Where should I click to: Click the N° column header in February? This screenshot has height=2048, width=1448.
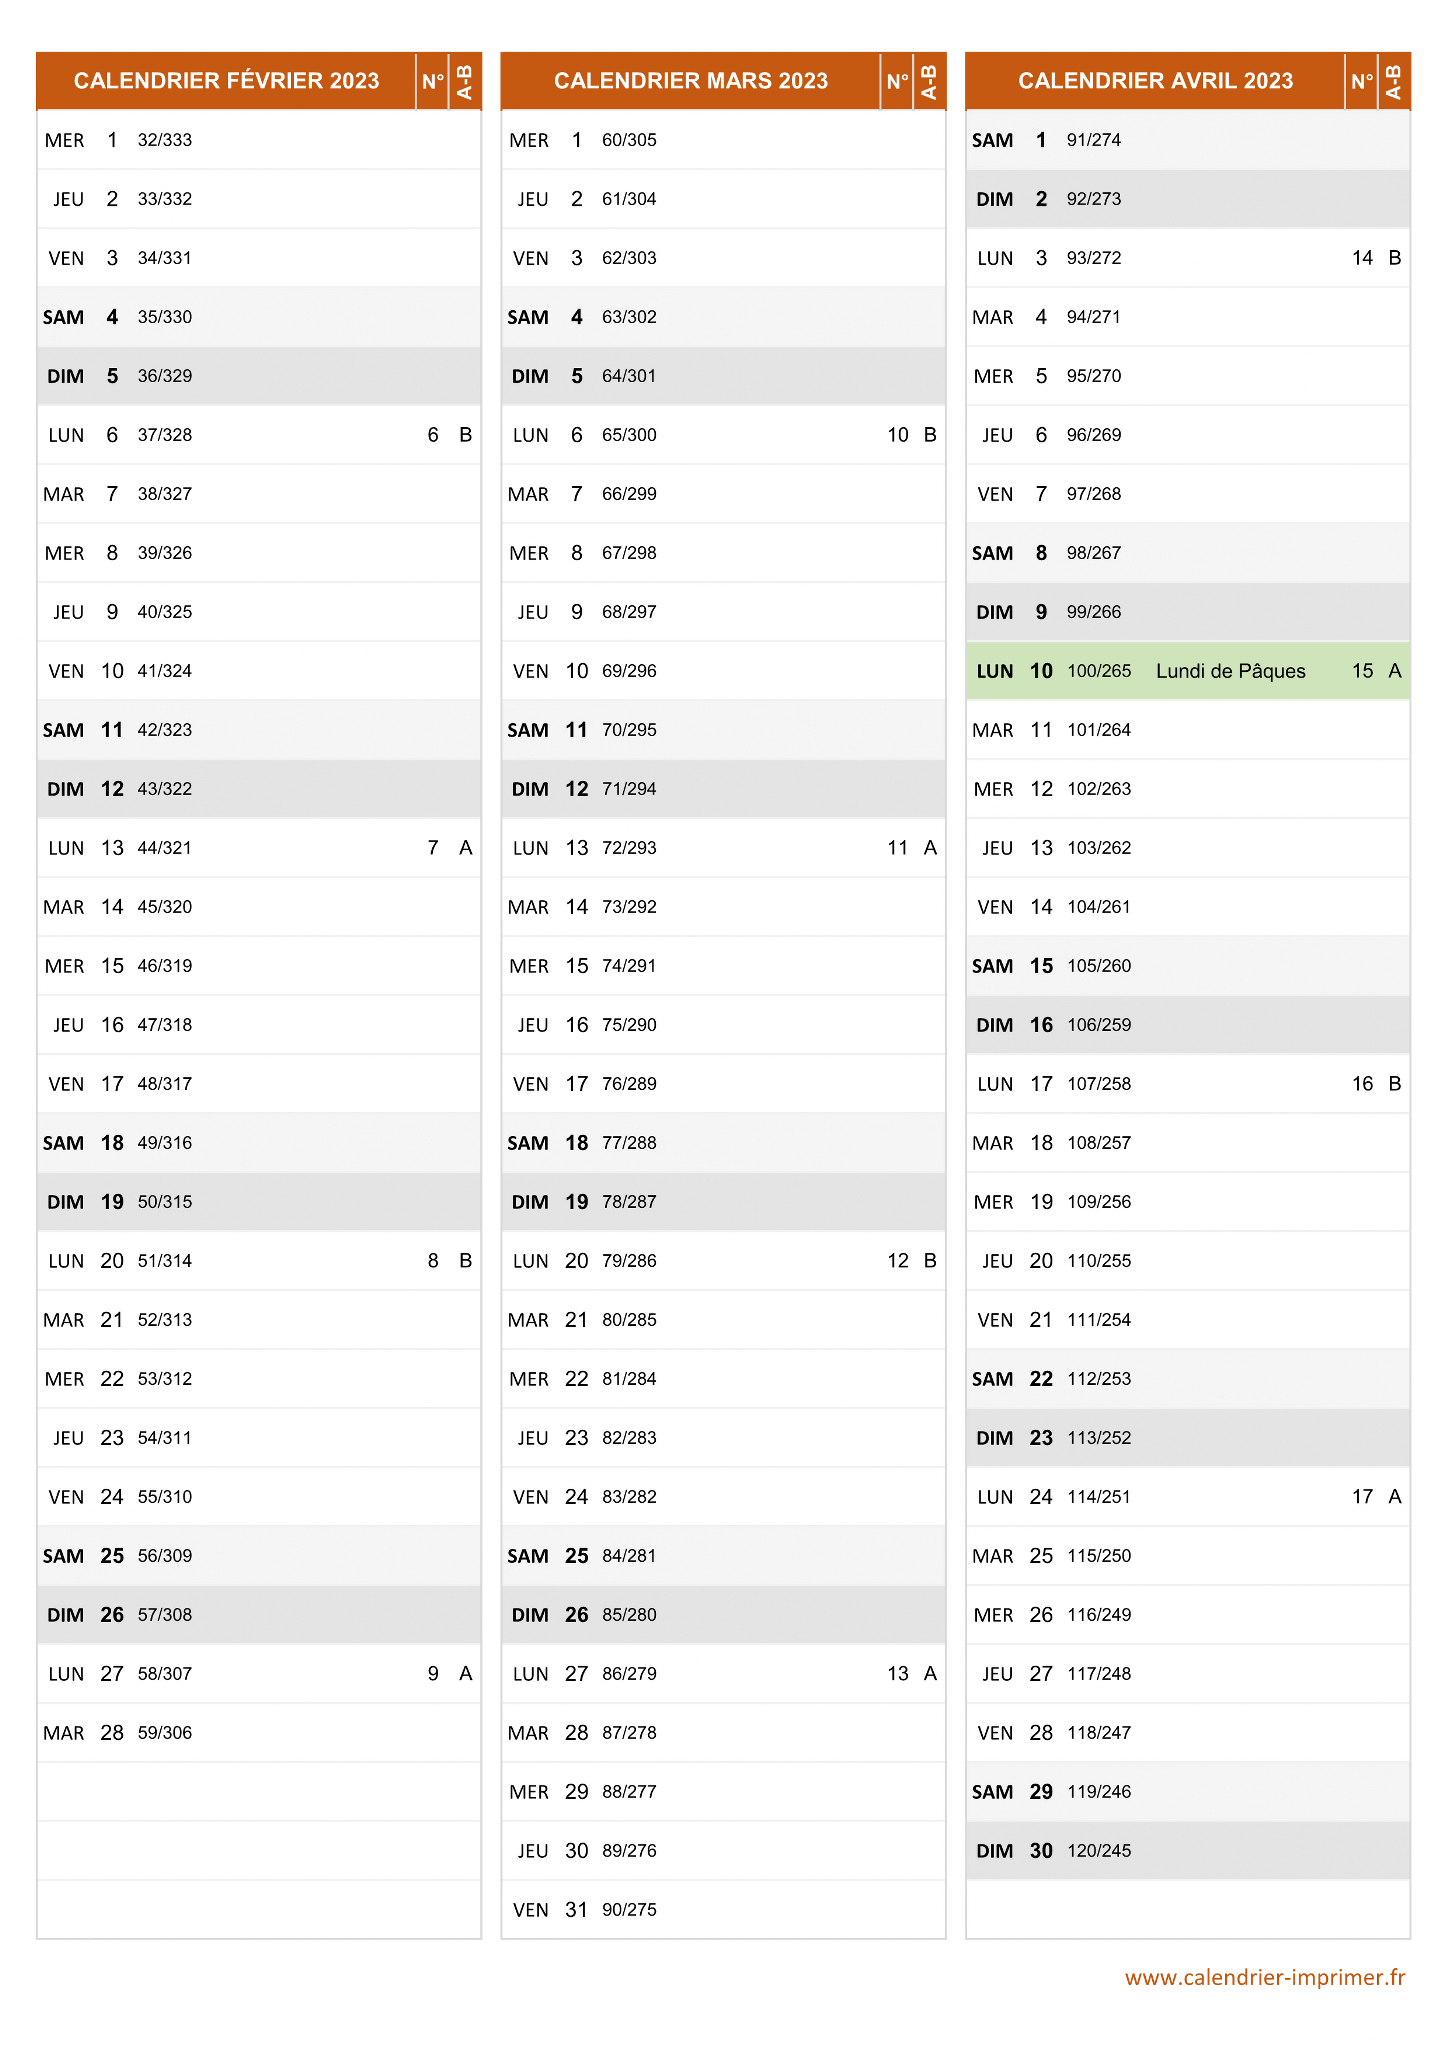(x=433, y=81)
